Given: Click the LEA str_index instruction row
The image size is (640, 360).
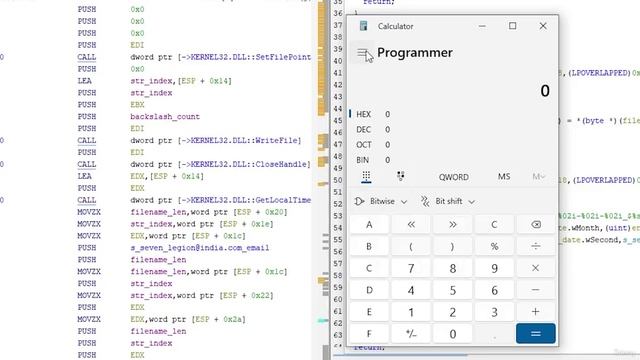Looking at the screenshot, I should (x=155, y=81).
